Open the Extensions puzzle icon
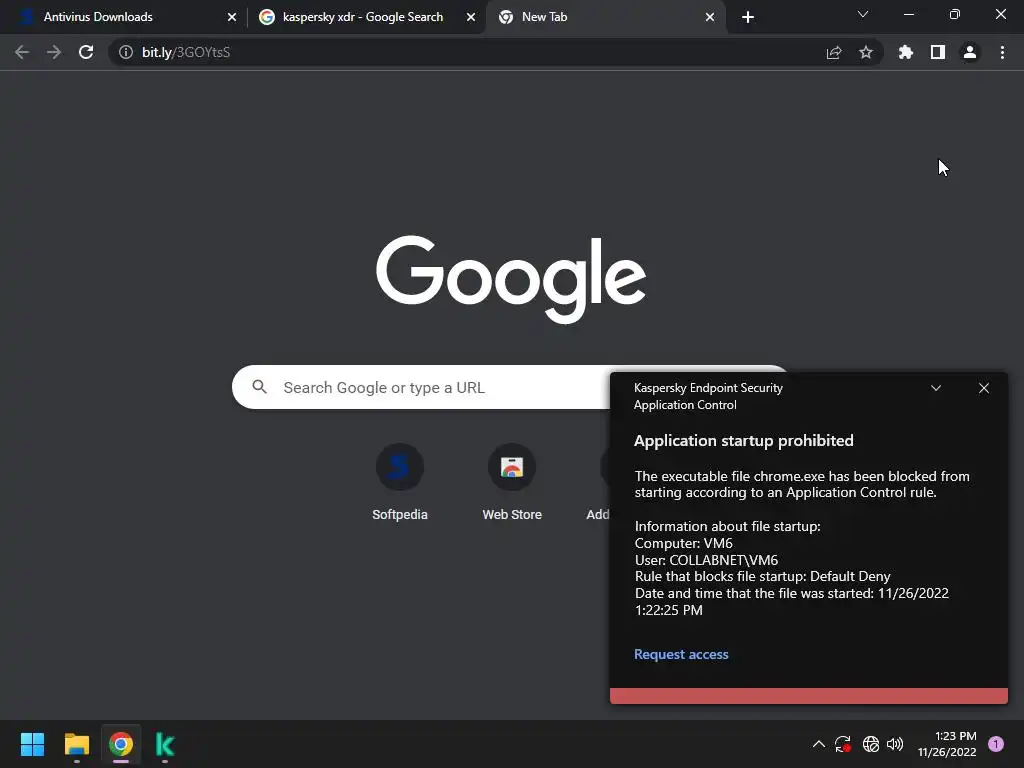 tap(906, 52)
